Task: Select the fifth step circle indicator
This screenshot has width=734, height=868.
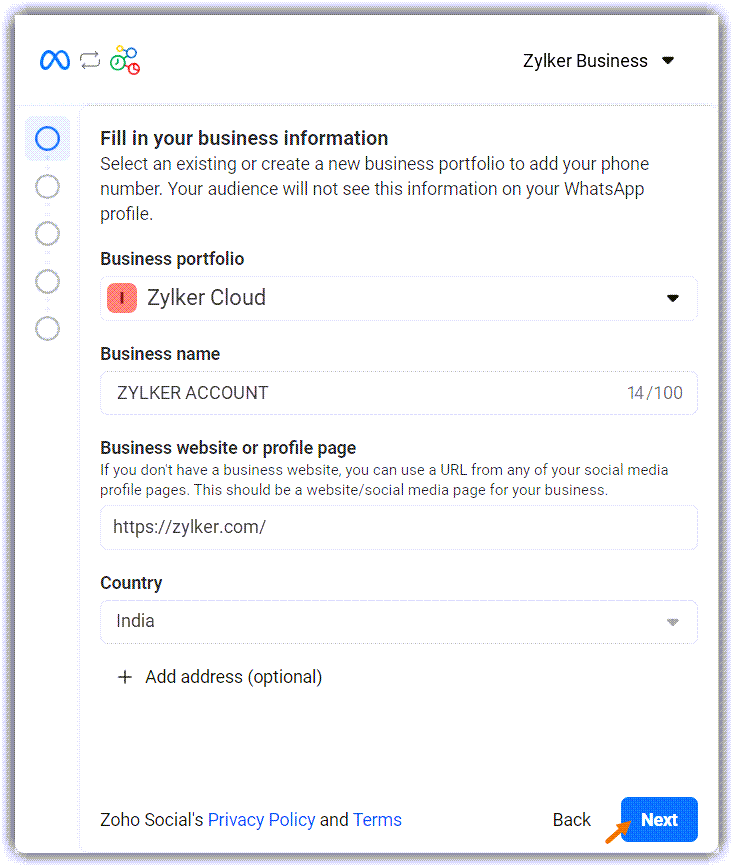Action: (x=47, y=328)
